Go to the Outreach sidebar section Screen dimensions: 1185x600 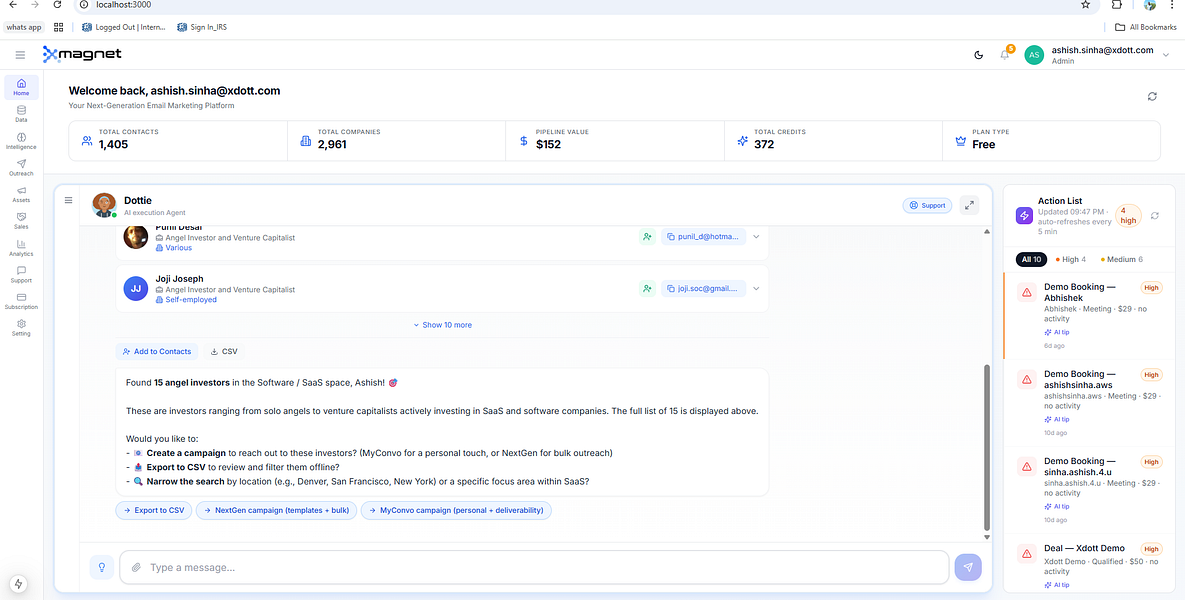[x=21, y=168]
